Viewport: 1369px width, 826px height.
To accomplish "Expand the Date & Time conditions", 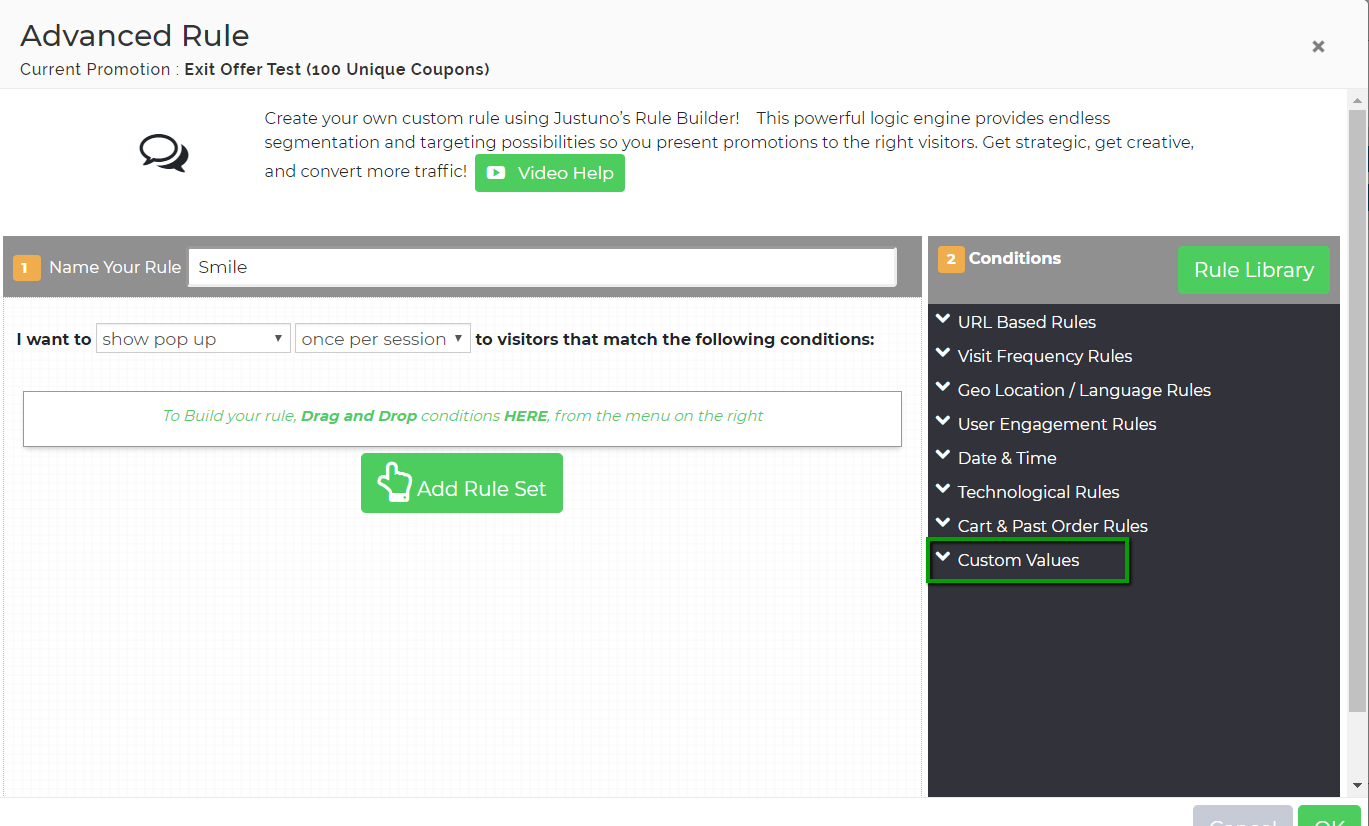I will [1006, 458].
